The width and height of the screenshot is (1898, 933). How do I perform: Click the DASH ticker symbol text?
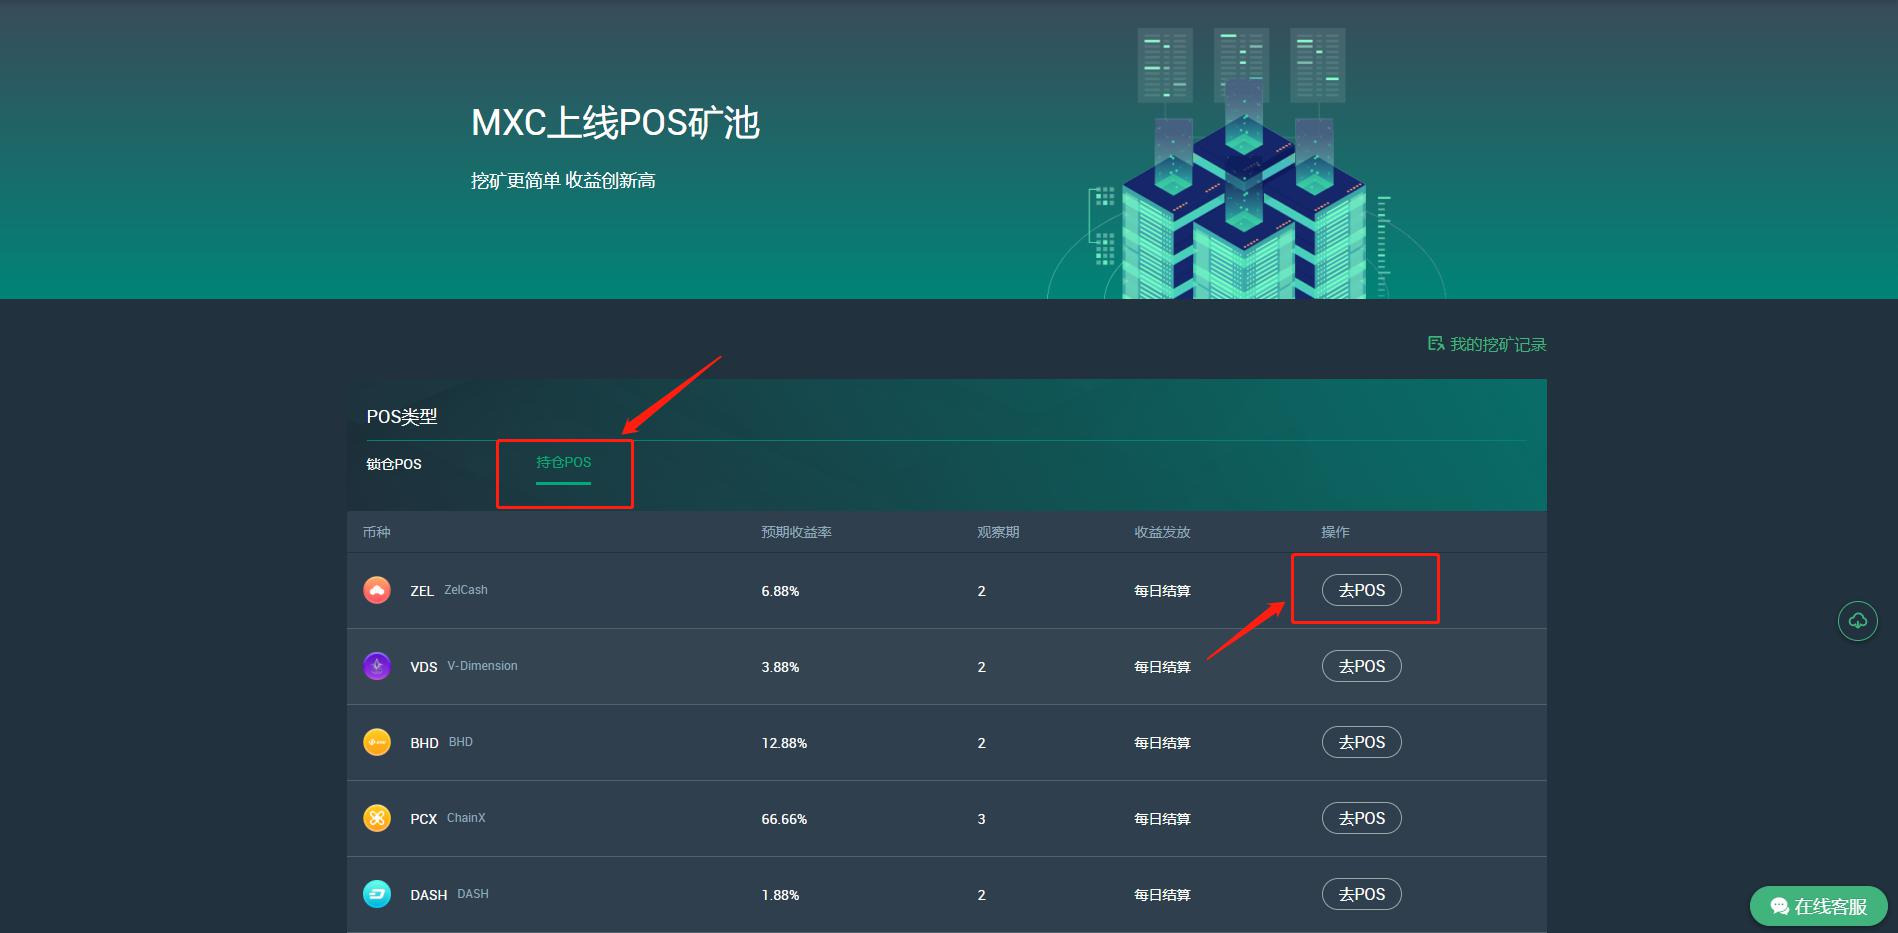[428, 895]
